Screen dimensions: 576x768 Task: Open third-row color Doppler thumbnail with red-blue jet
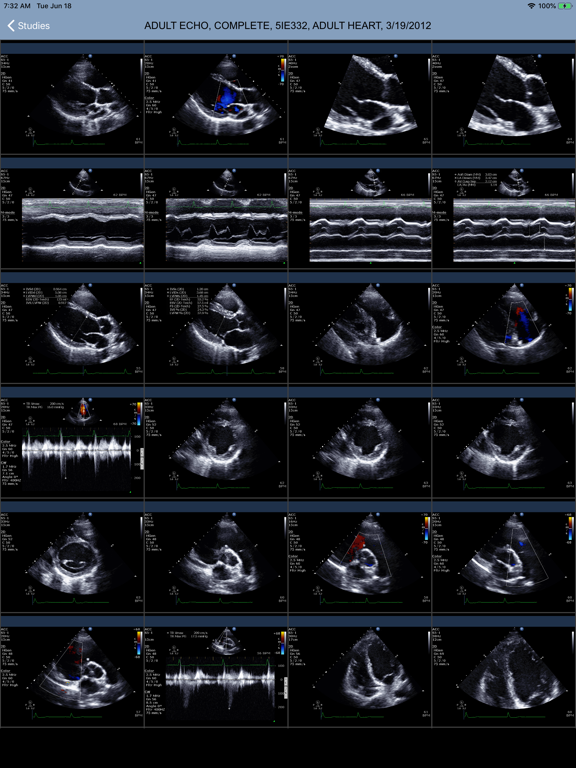[x=504, y=328]
